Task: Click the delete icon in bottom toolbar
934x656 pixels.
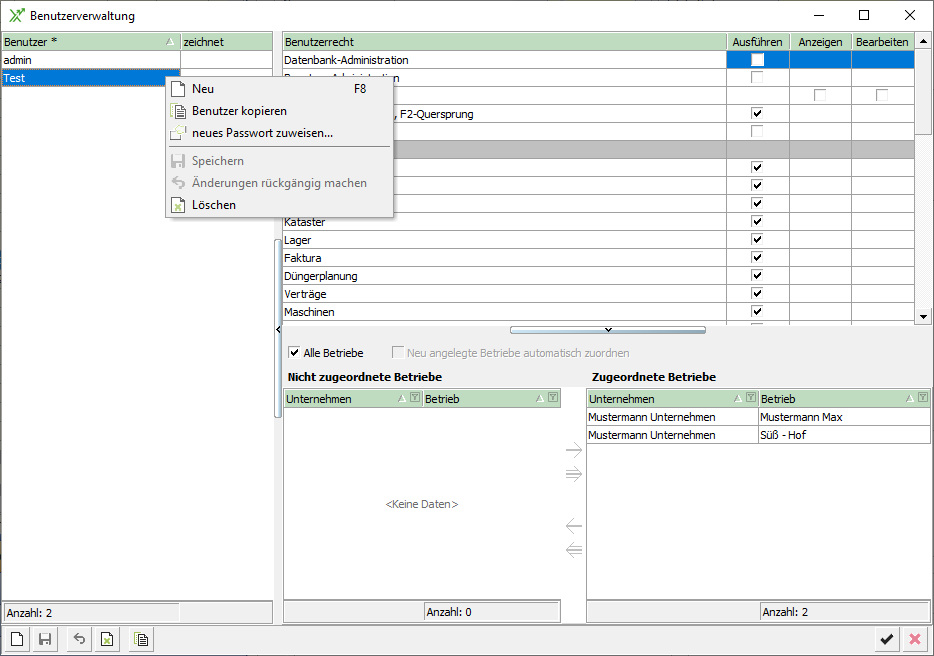Action: coord(108,640)
